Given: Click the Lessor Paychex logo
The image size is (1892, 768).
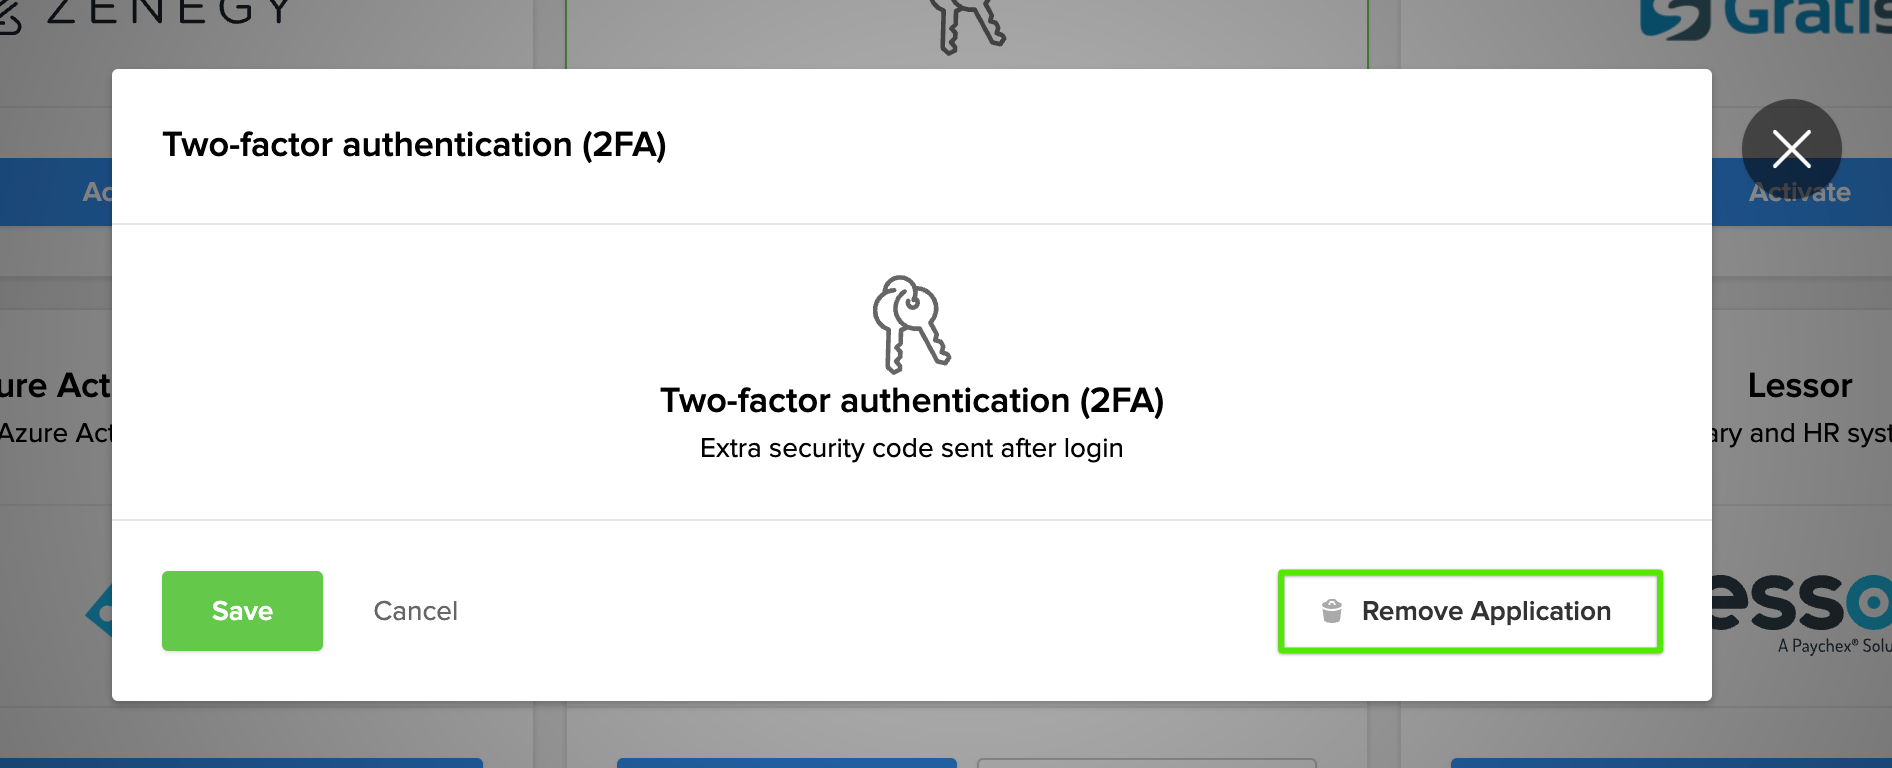Looking at the screenshot, I should (1800, 610).
